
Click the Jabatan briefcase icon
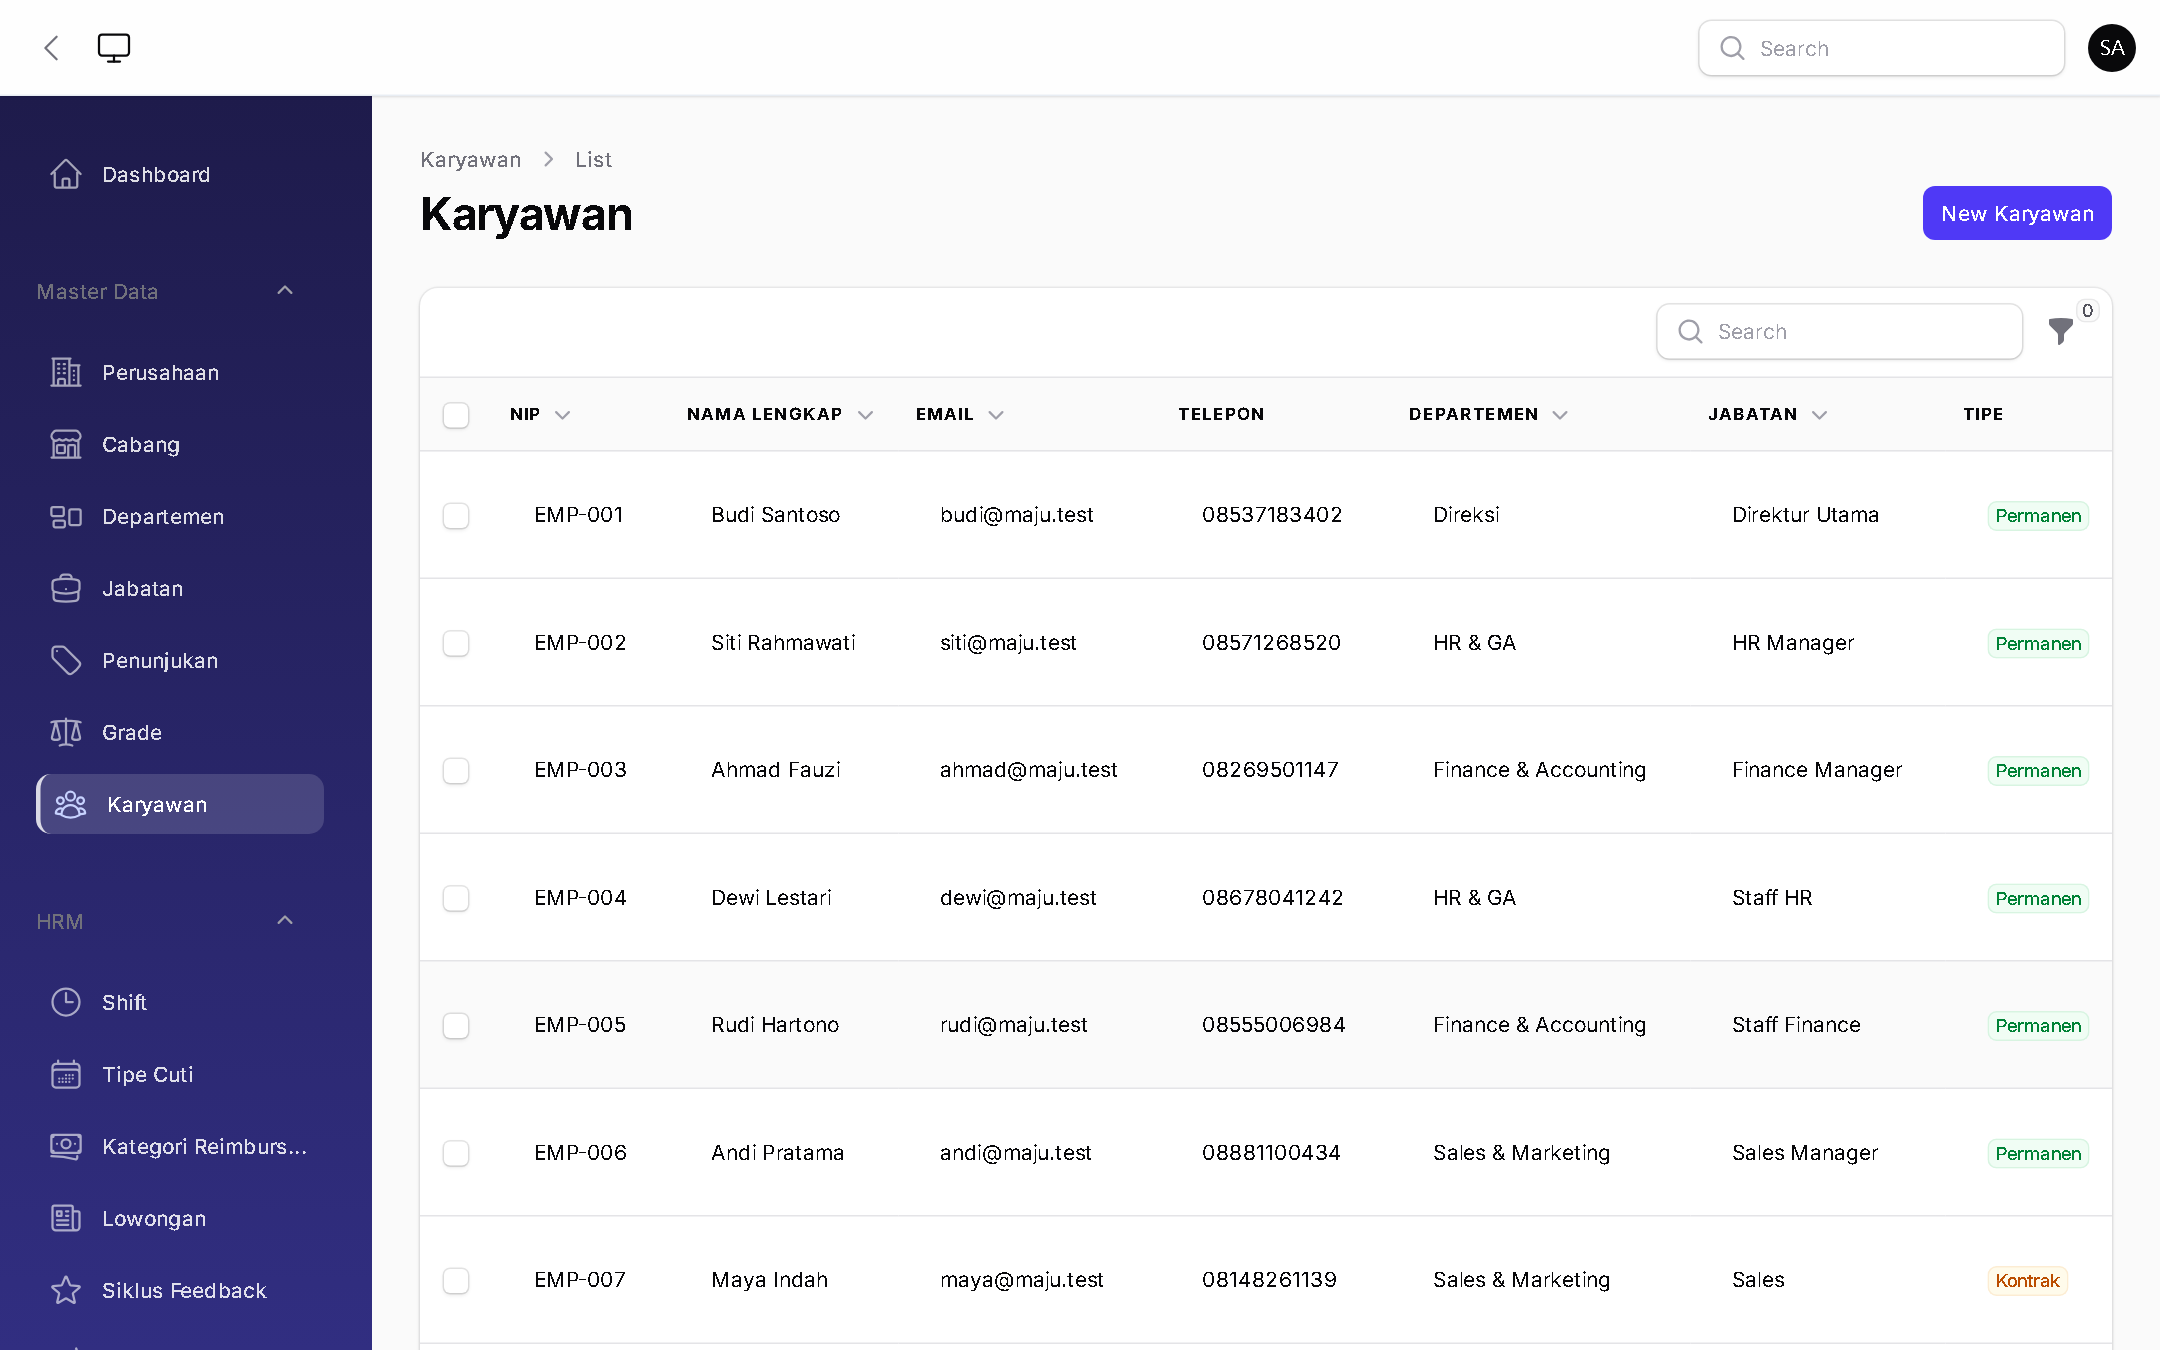point(66,588)
